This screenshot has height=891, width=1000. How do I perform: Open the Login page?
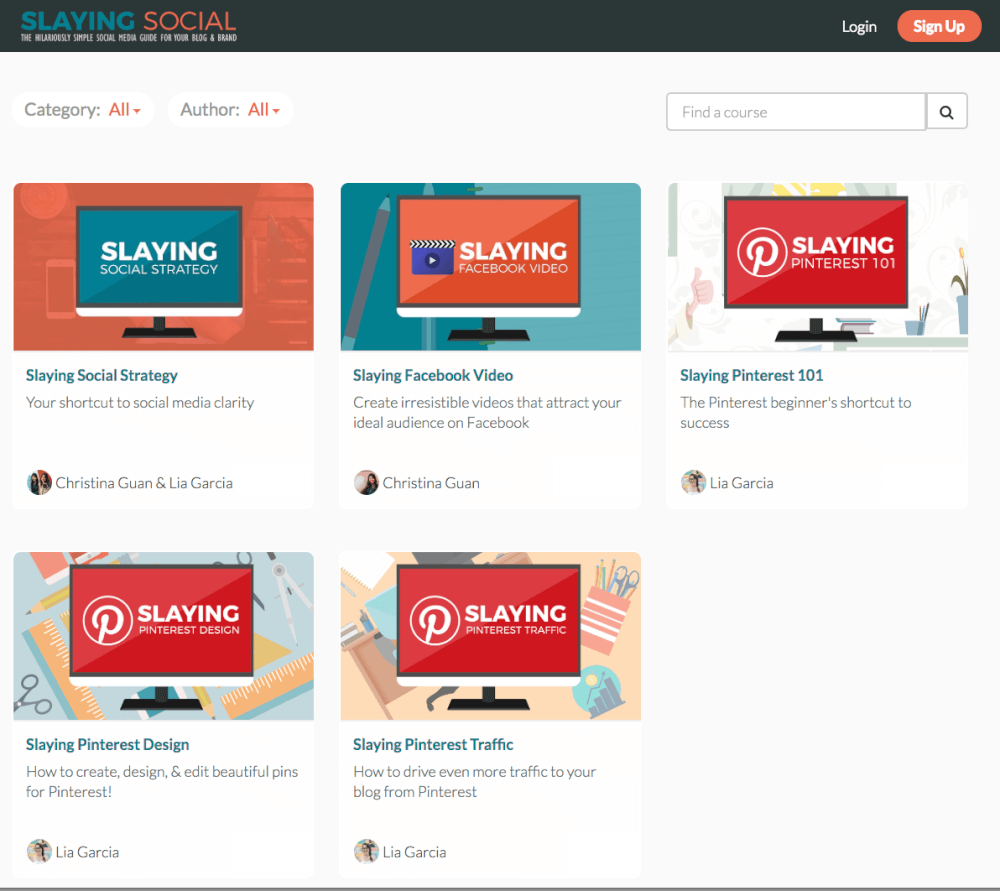858,26
